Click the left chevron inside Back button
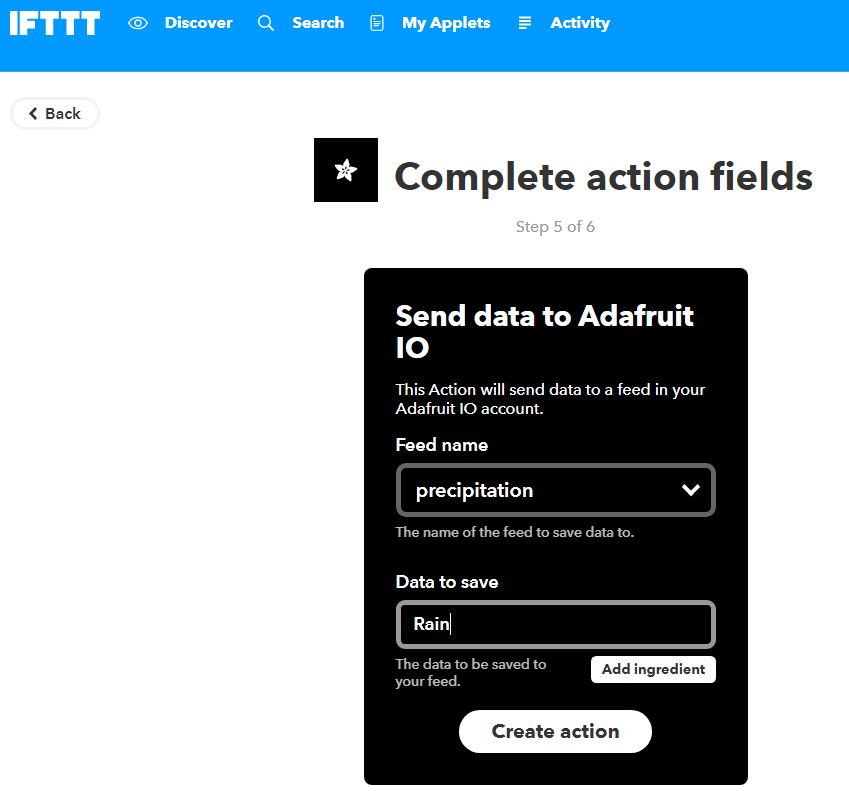849x791 pixels. 33,113
